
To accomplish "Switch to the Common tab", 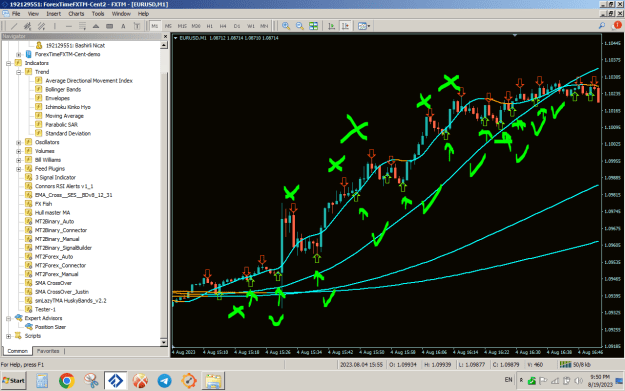I will click(x=18, y=351).
